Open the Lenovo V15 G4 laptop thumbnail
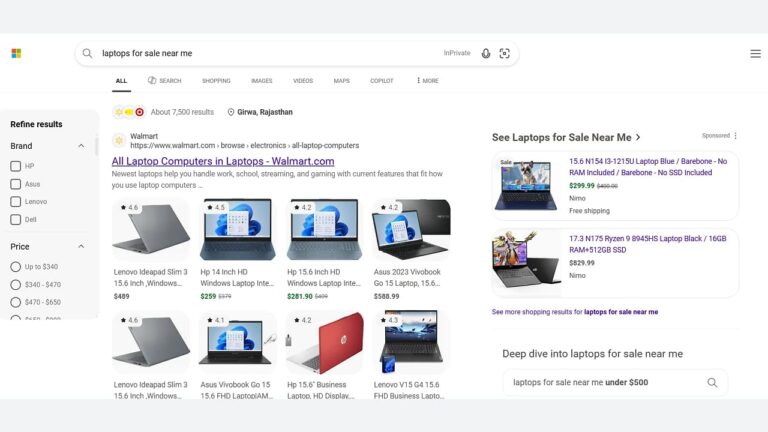The width and height of the screenshot is (768, 432). 411,342
